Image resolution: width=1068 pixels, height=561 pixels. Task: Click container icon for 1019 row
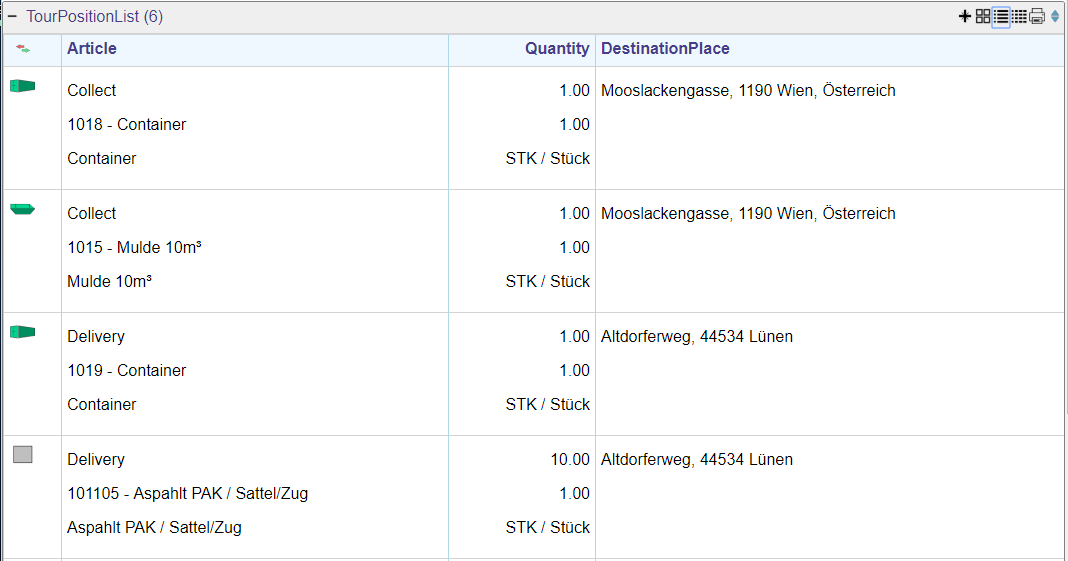[22, 332]
